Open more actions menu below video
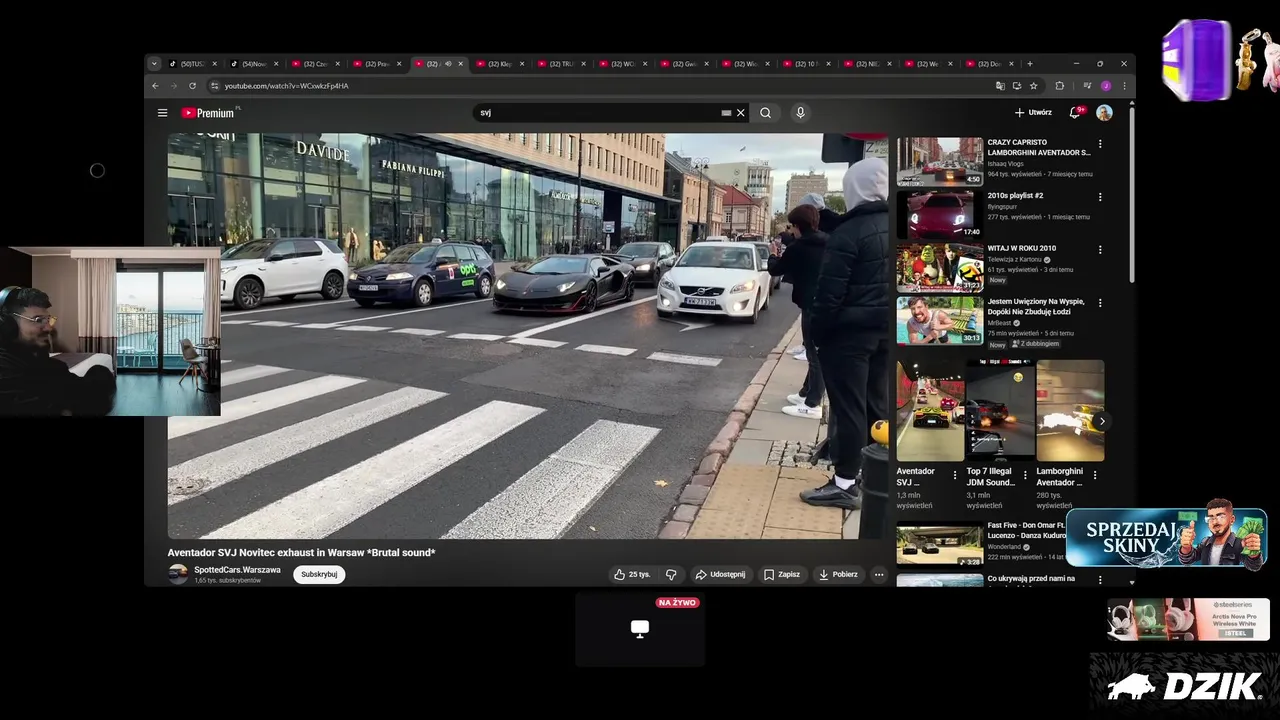The image size is (1280, 720). (x=879, y=574)
